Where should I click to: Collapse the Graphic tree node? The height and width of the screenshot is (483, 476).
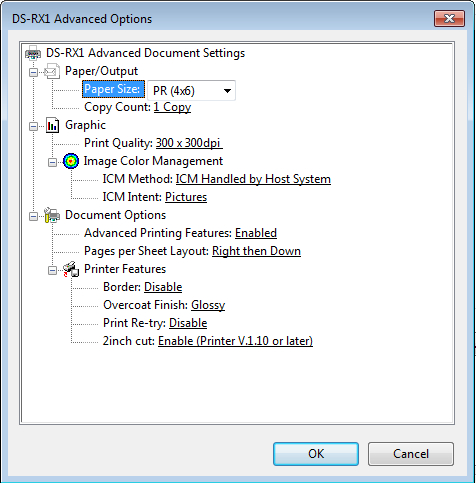pyautogui.click(x=33, y=126)
